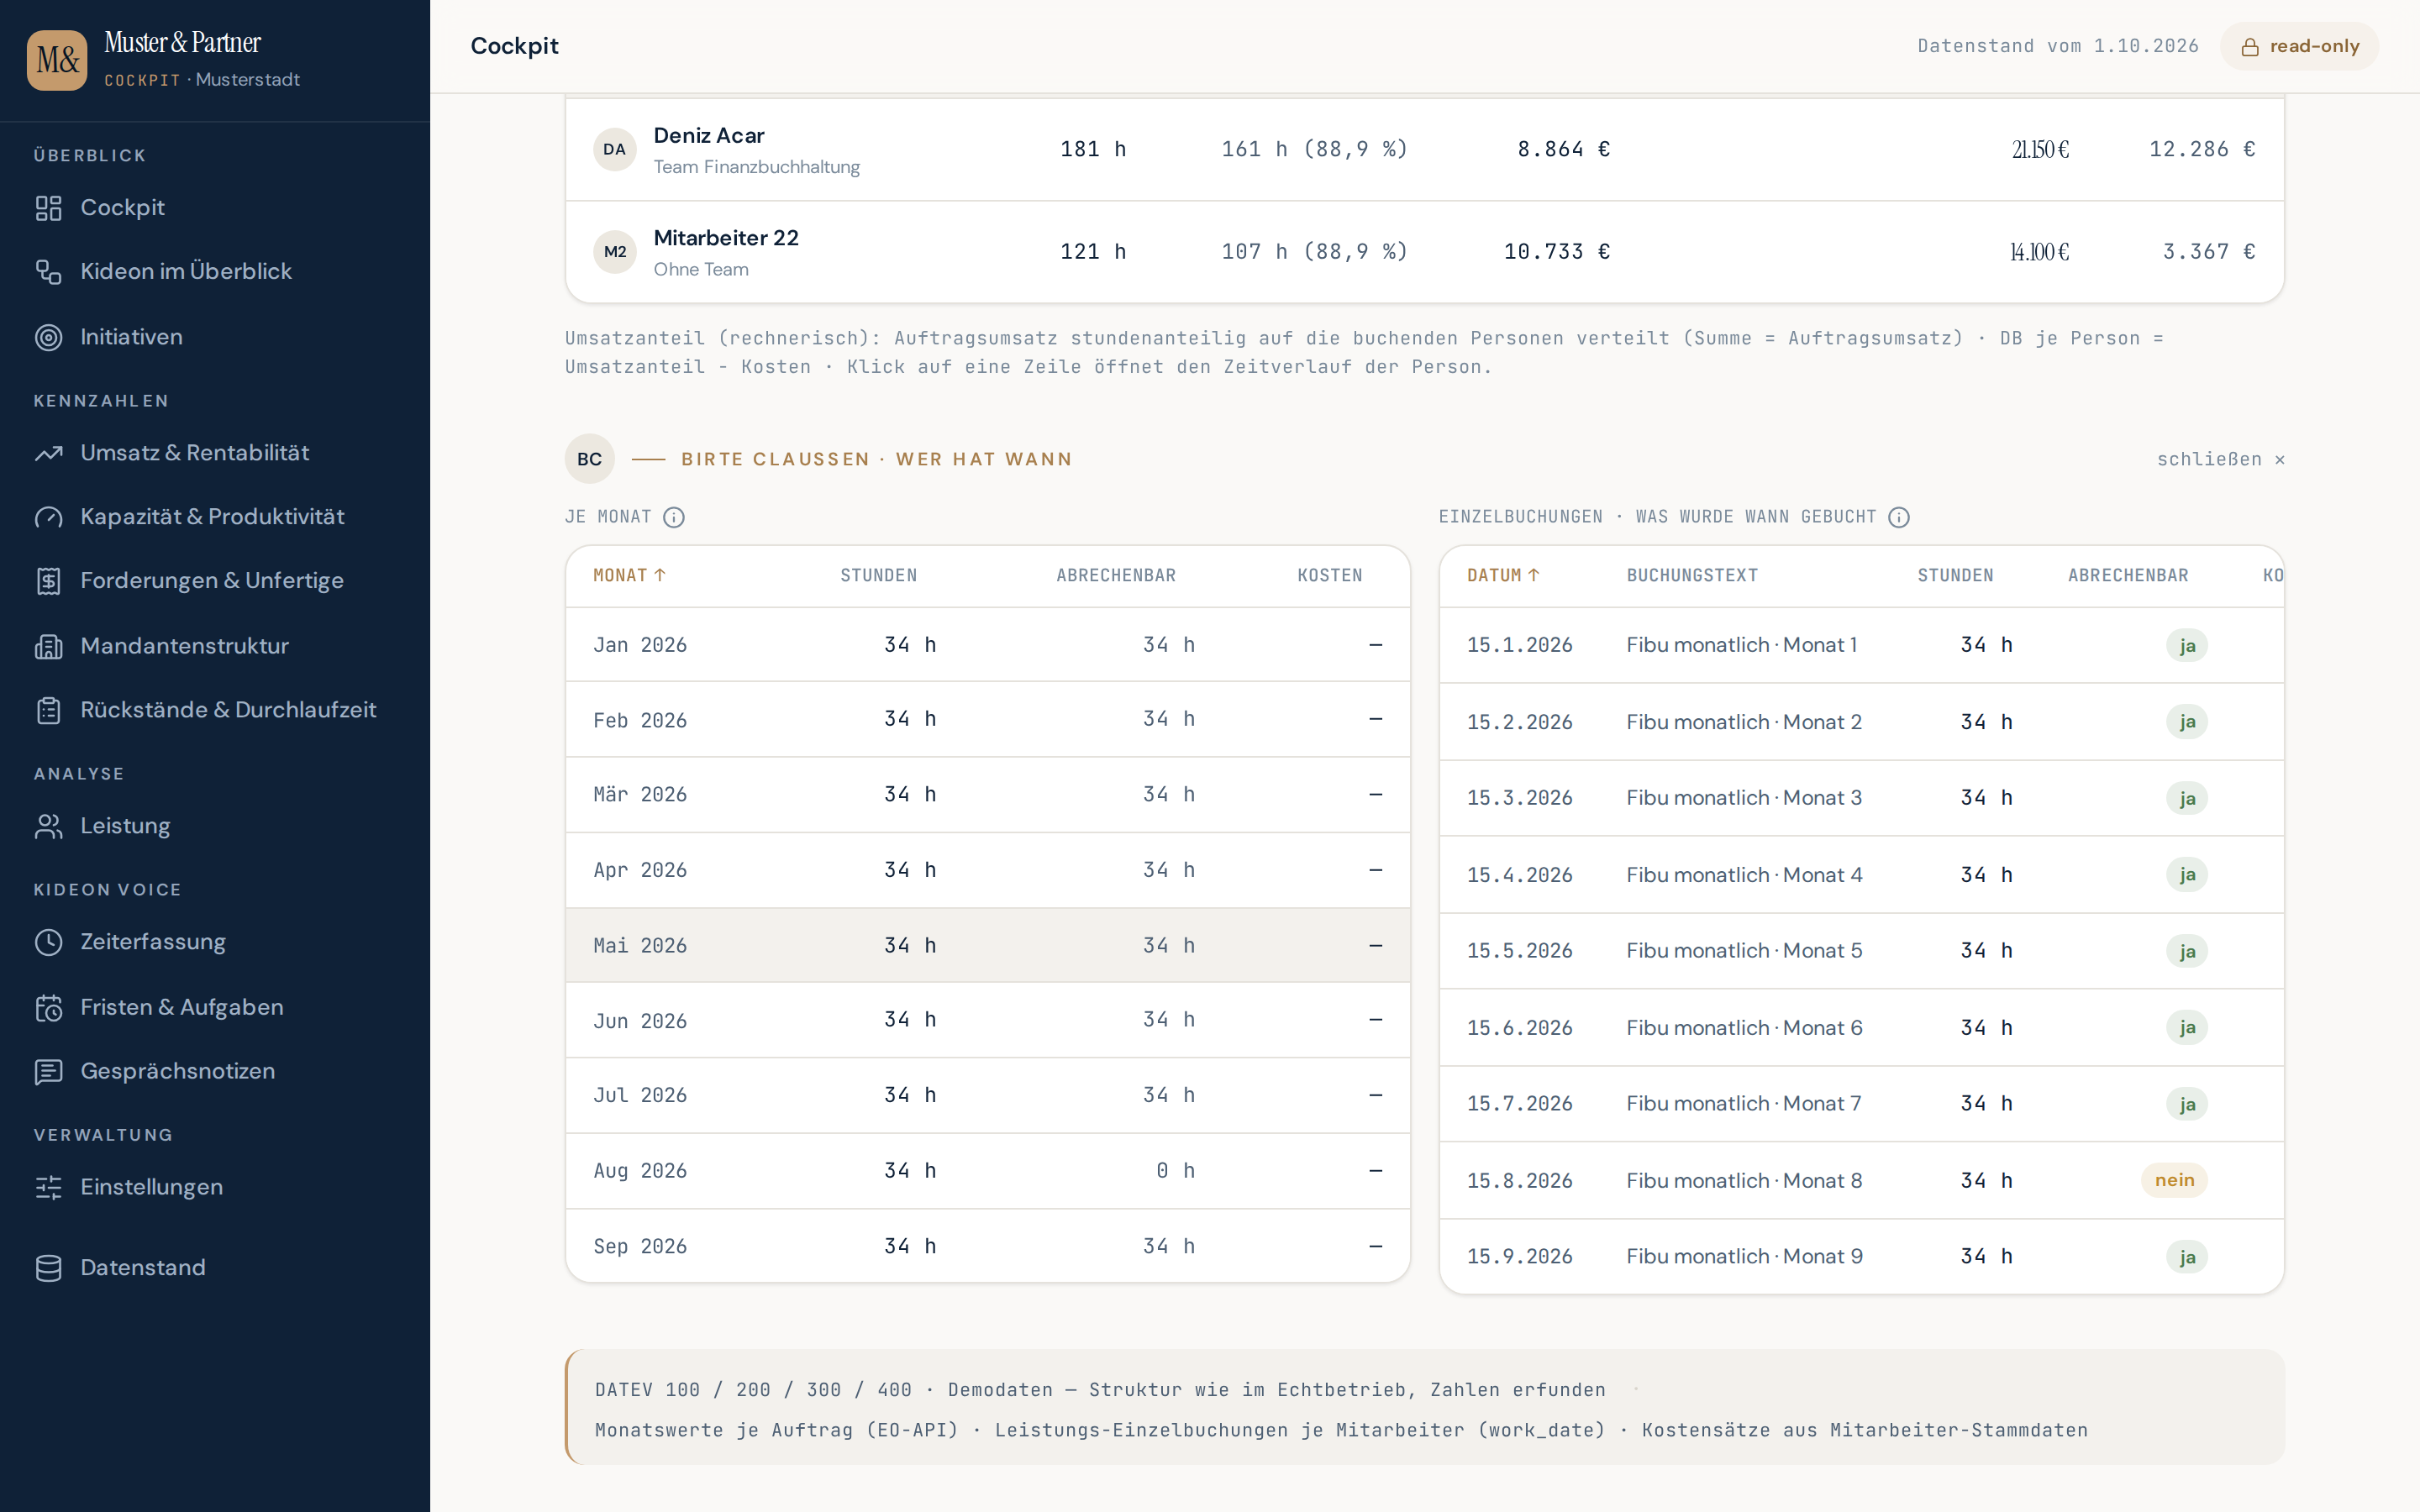
Task: Click the 0 h abrechenbar value for Aug 2026
Action: (1175, 1171)
